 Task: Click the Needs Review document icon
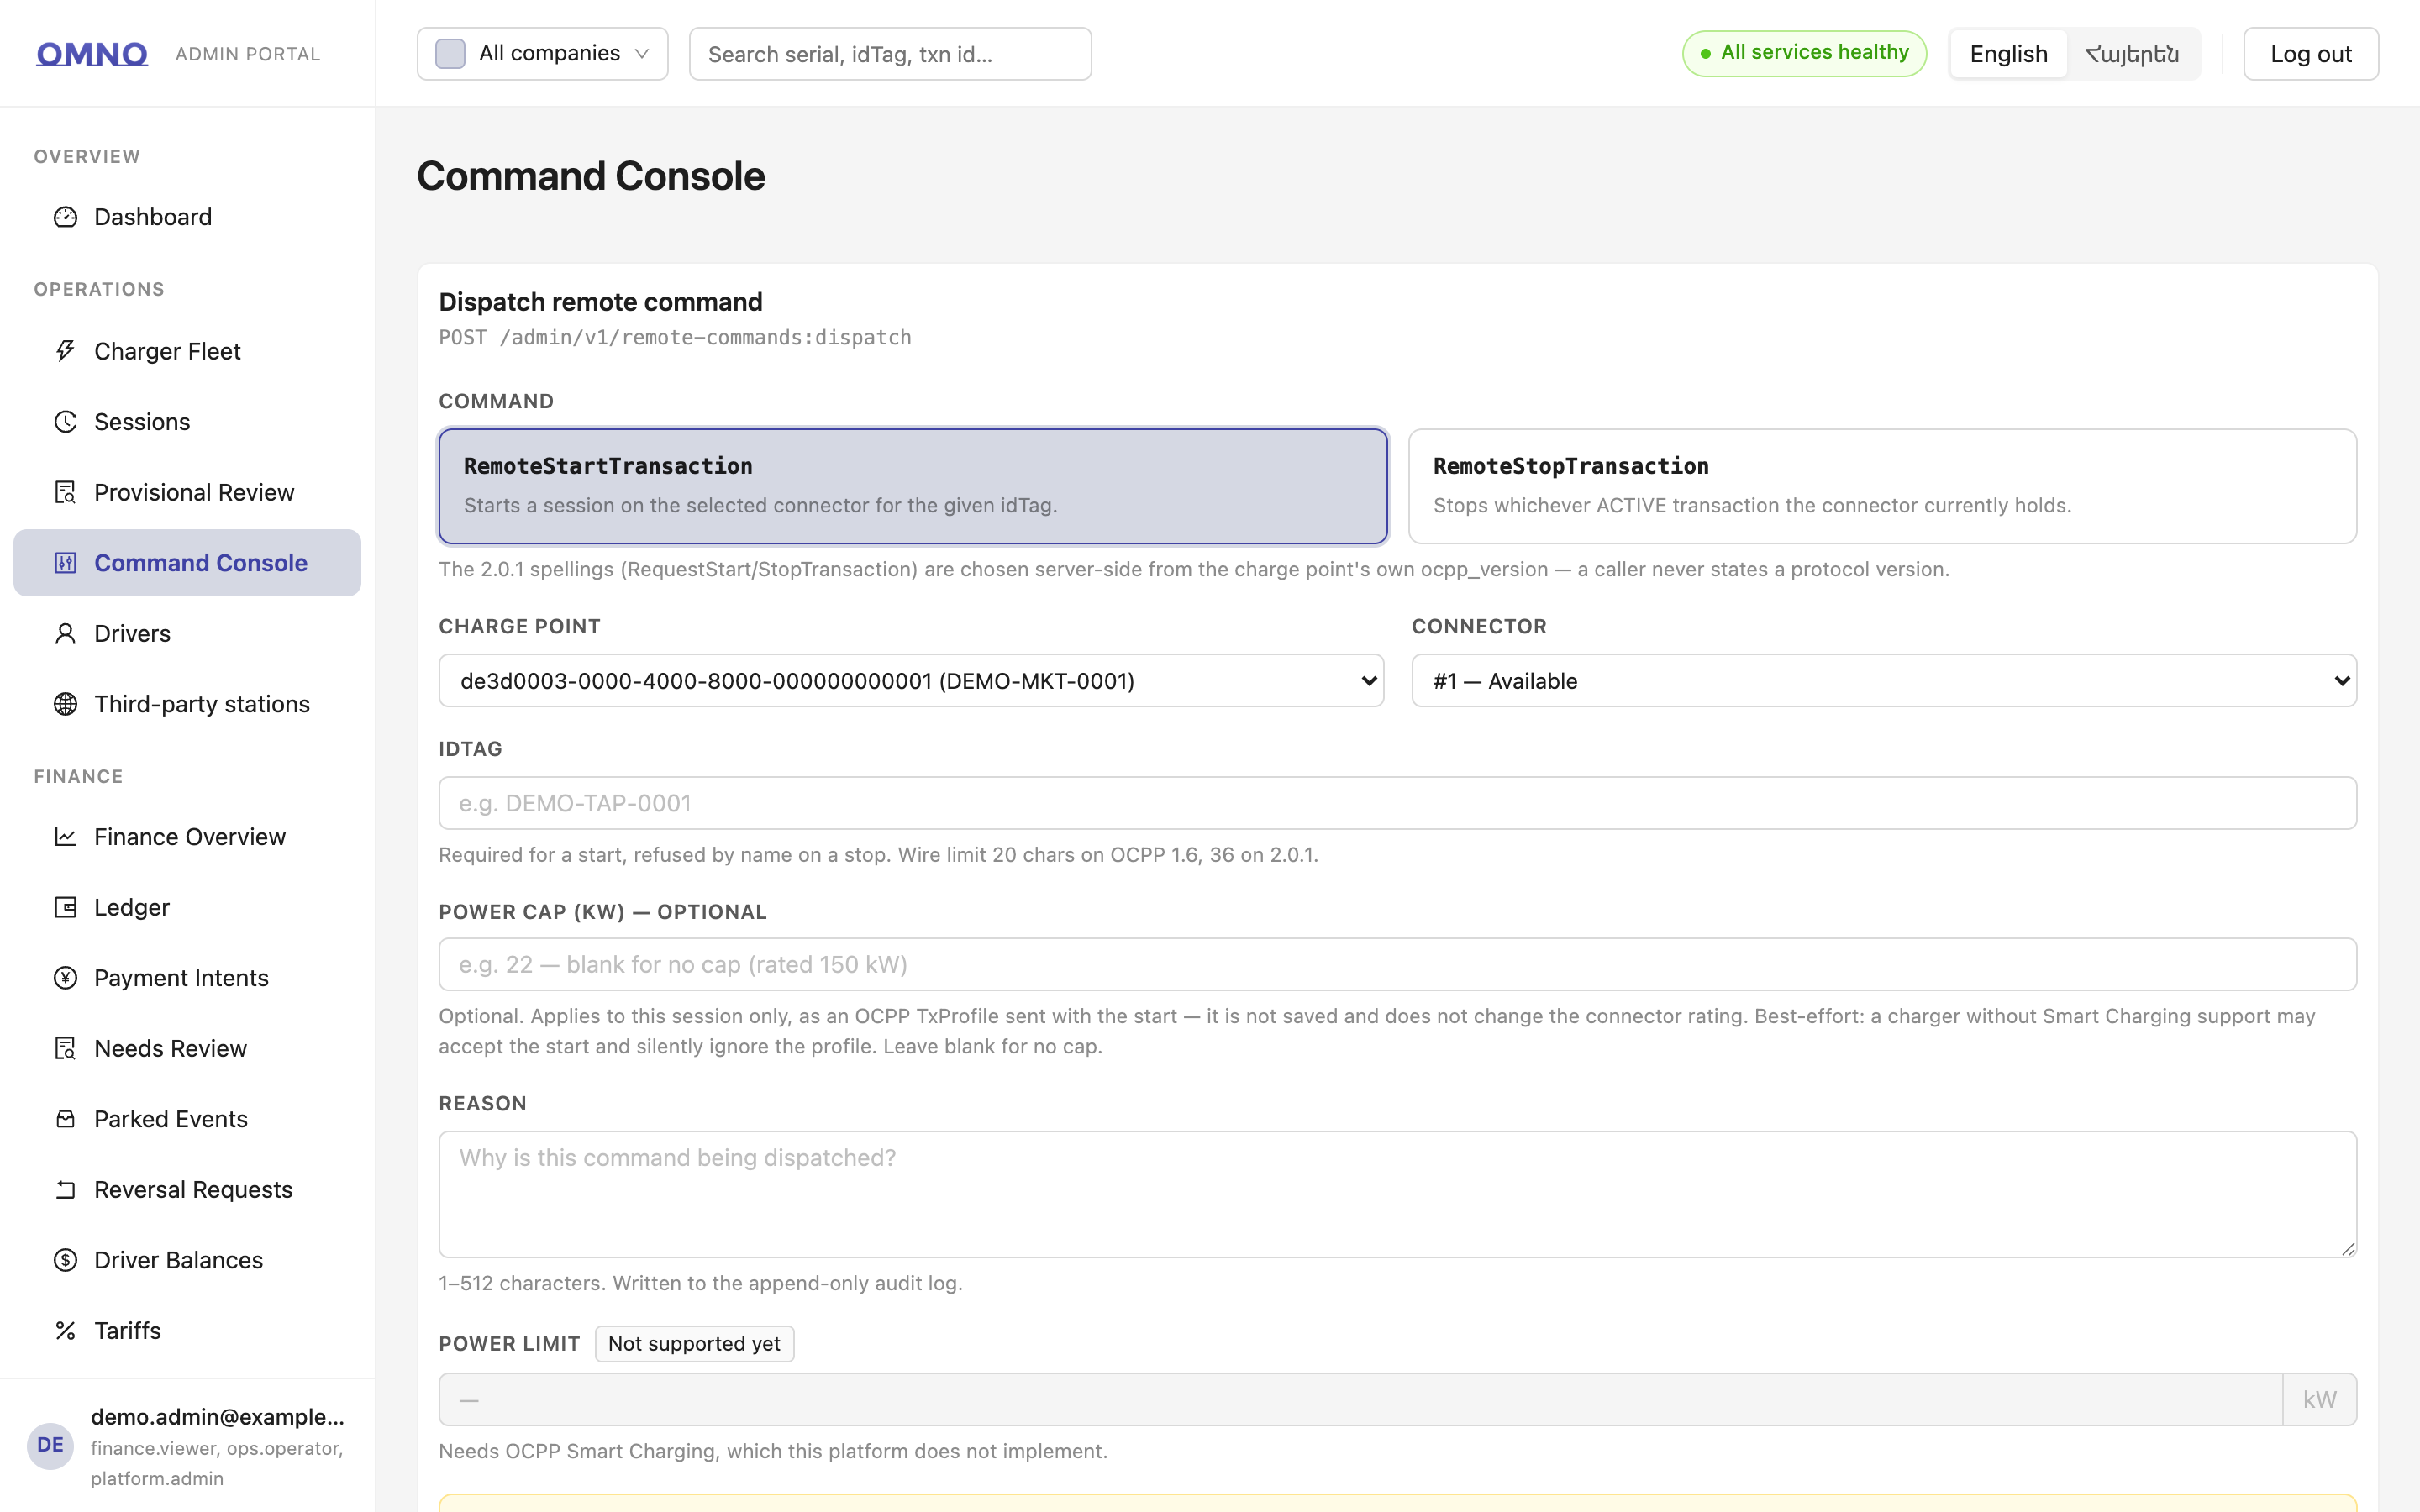coord(65,1048)
